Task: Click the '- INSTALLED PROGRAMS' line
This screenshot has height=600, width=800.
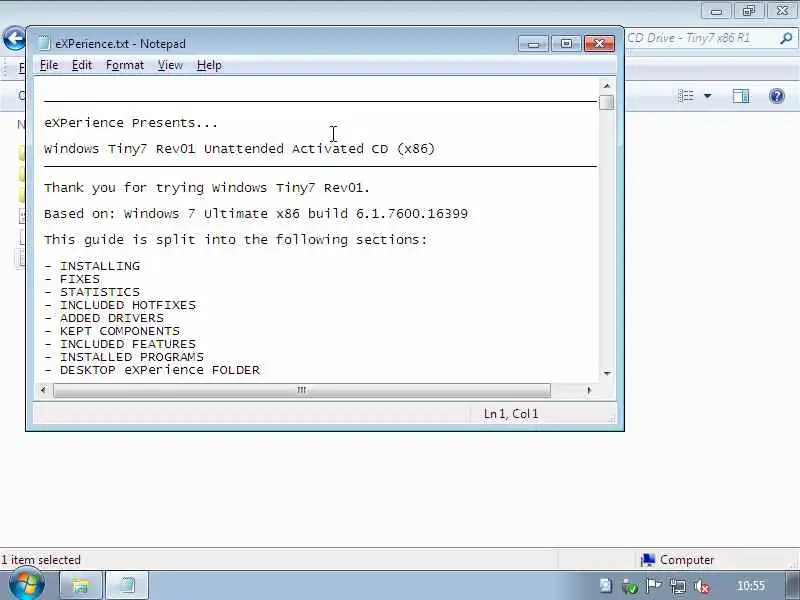Action: point(124,357)
